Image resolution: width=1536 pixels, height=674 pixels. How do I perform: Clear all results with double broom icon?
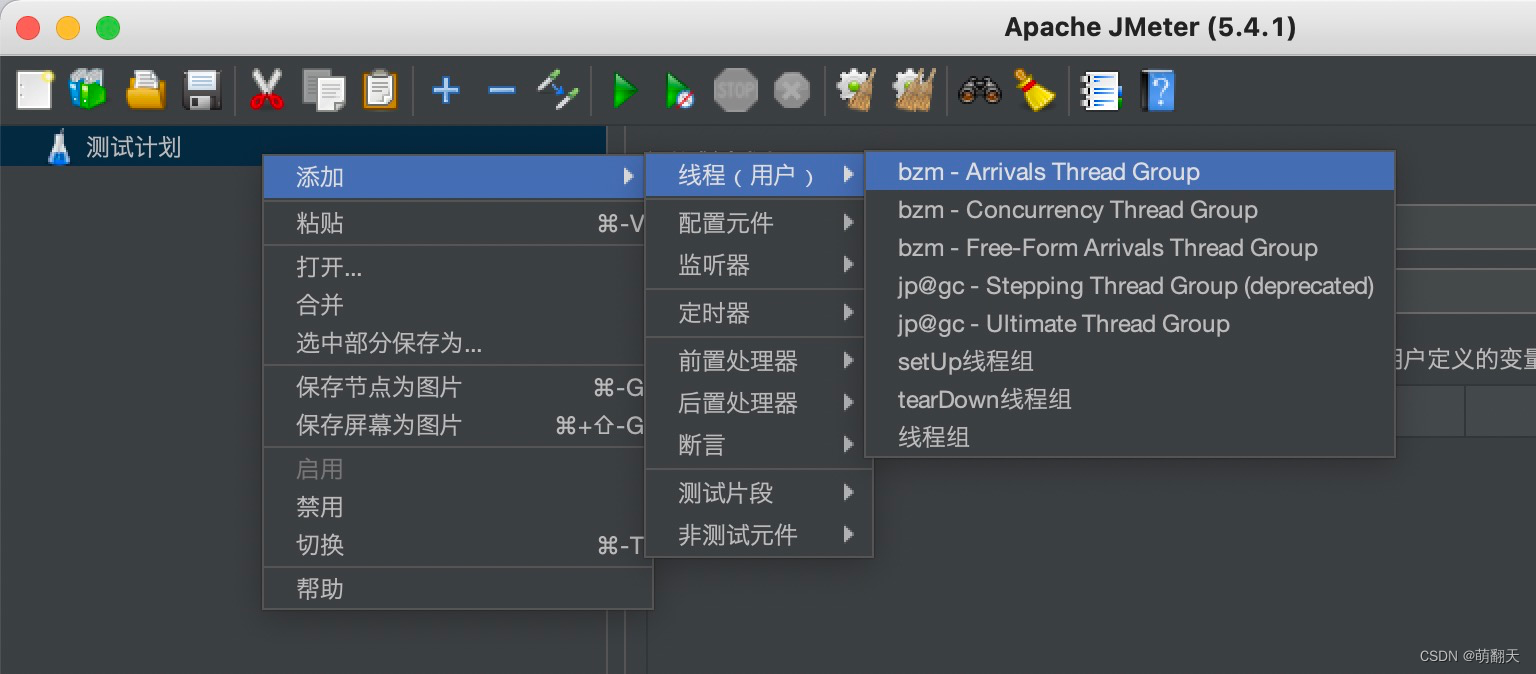point(914,90)
